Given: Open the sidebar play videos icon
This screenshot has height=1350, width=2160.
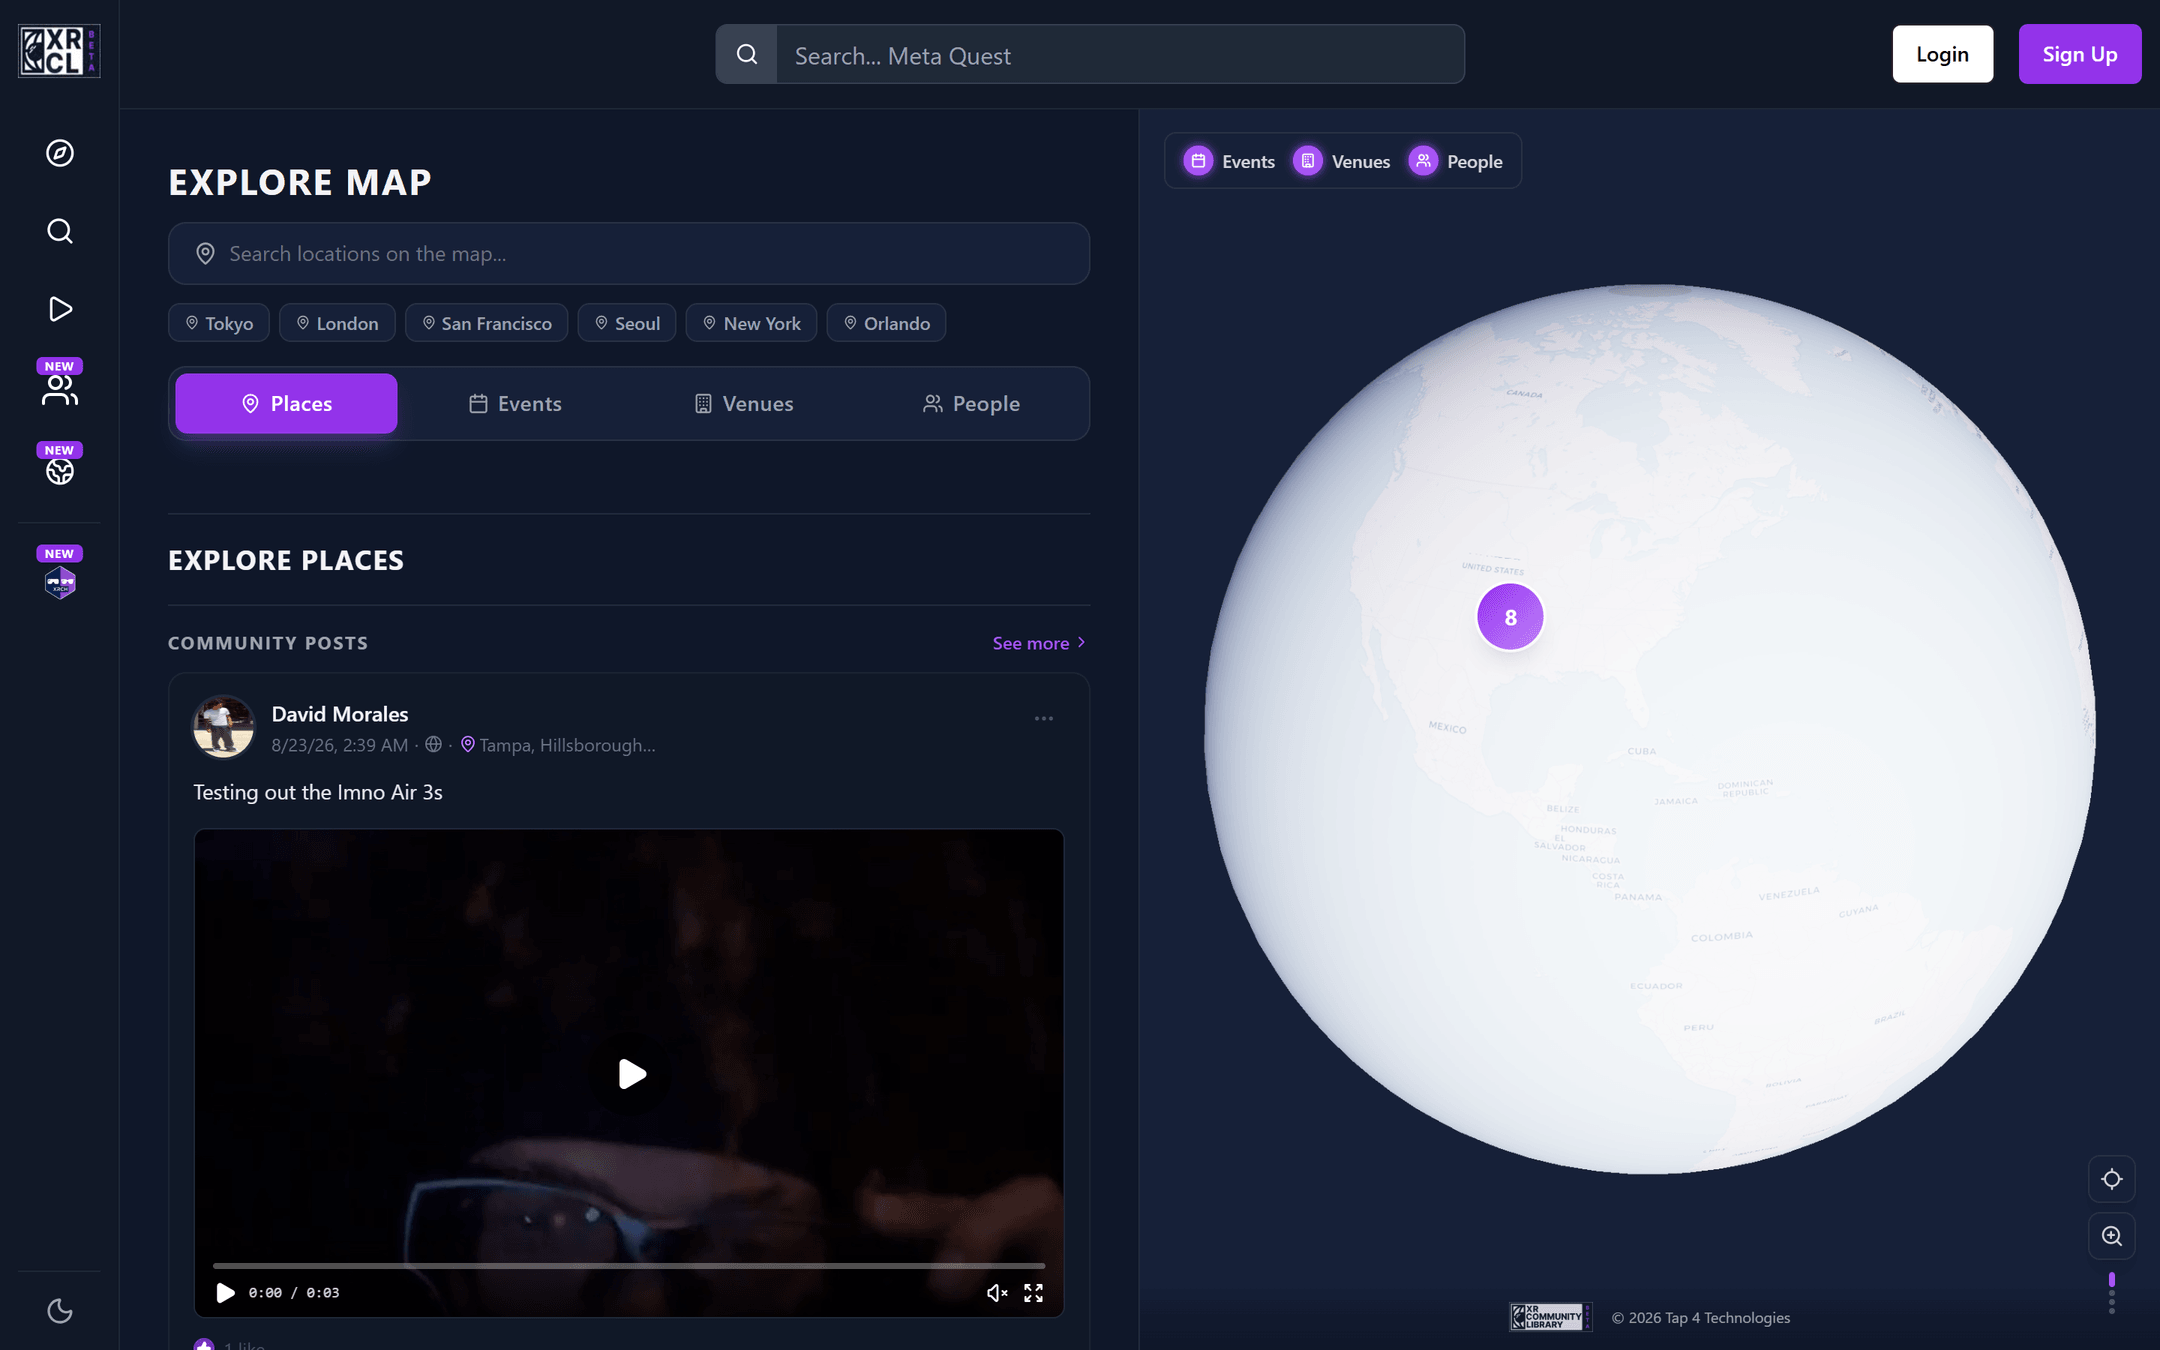Looking at the screenshot, I should tap(60, 309).
